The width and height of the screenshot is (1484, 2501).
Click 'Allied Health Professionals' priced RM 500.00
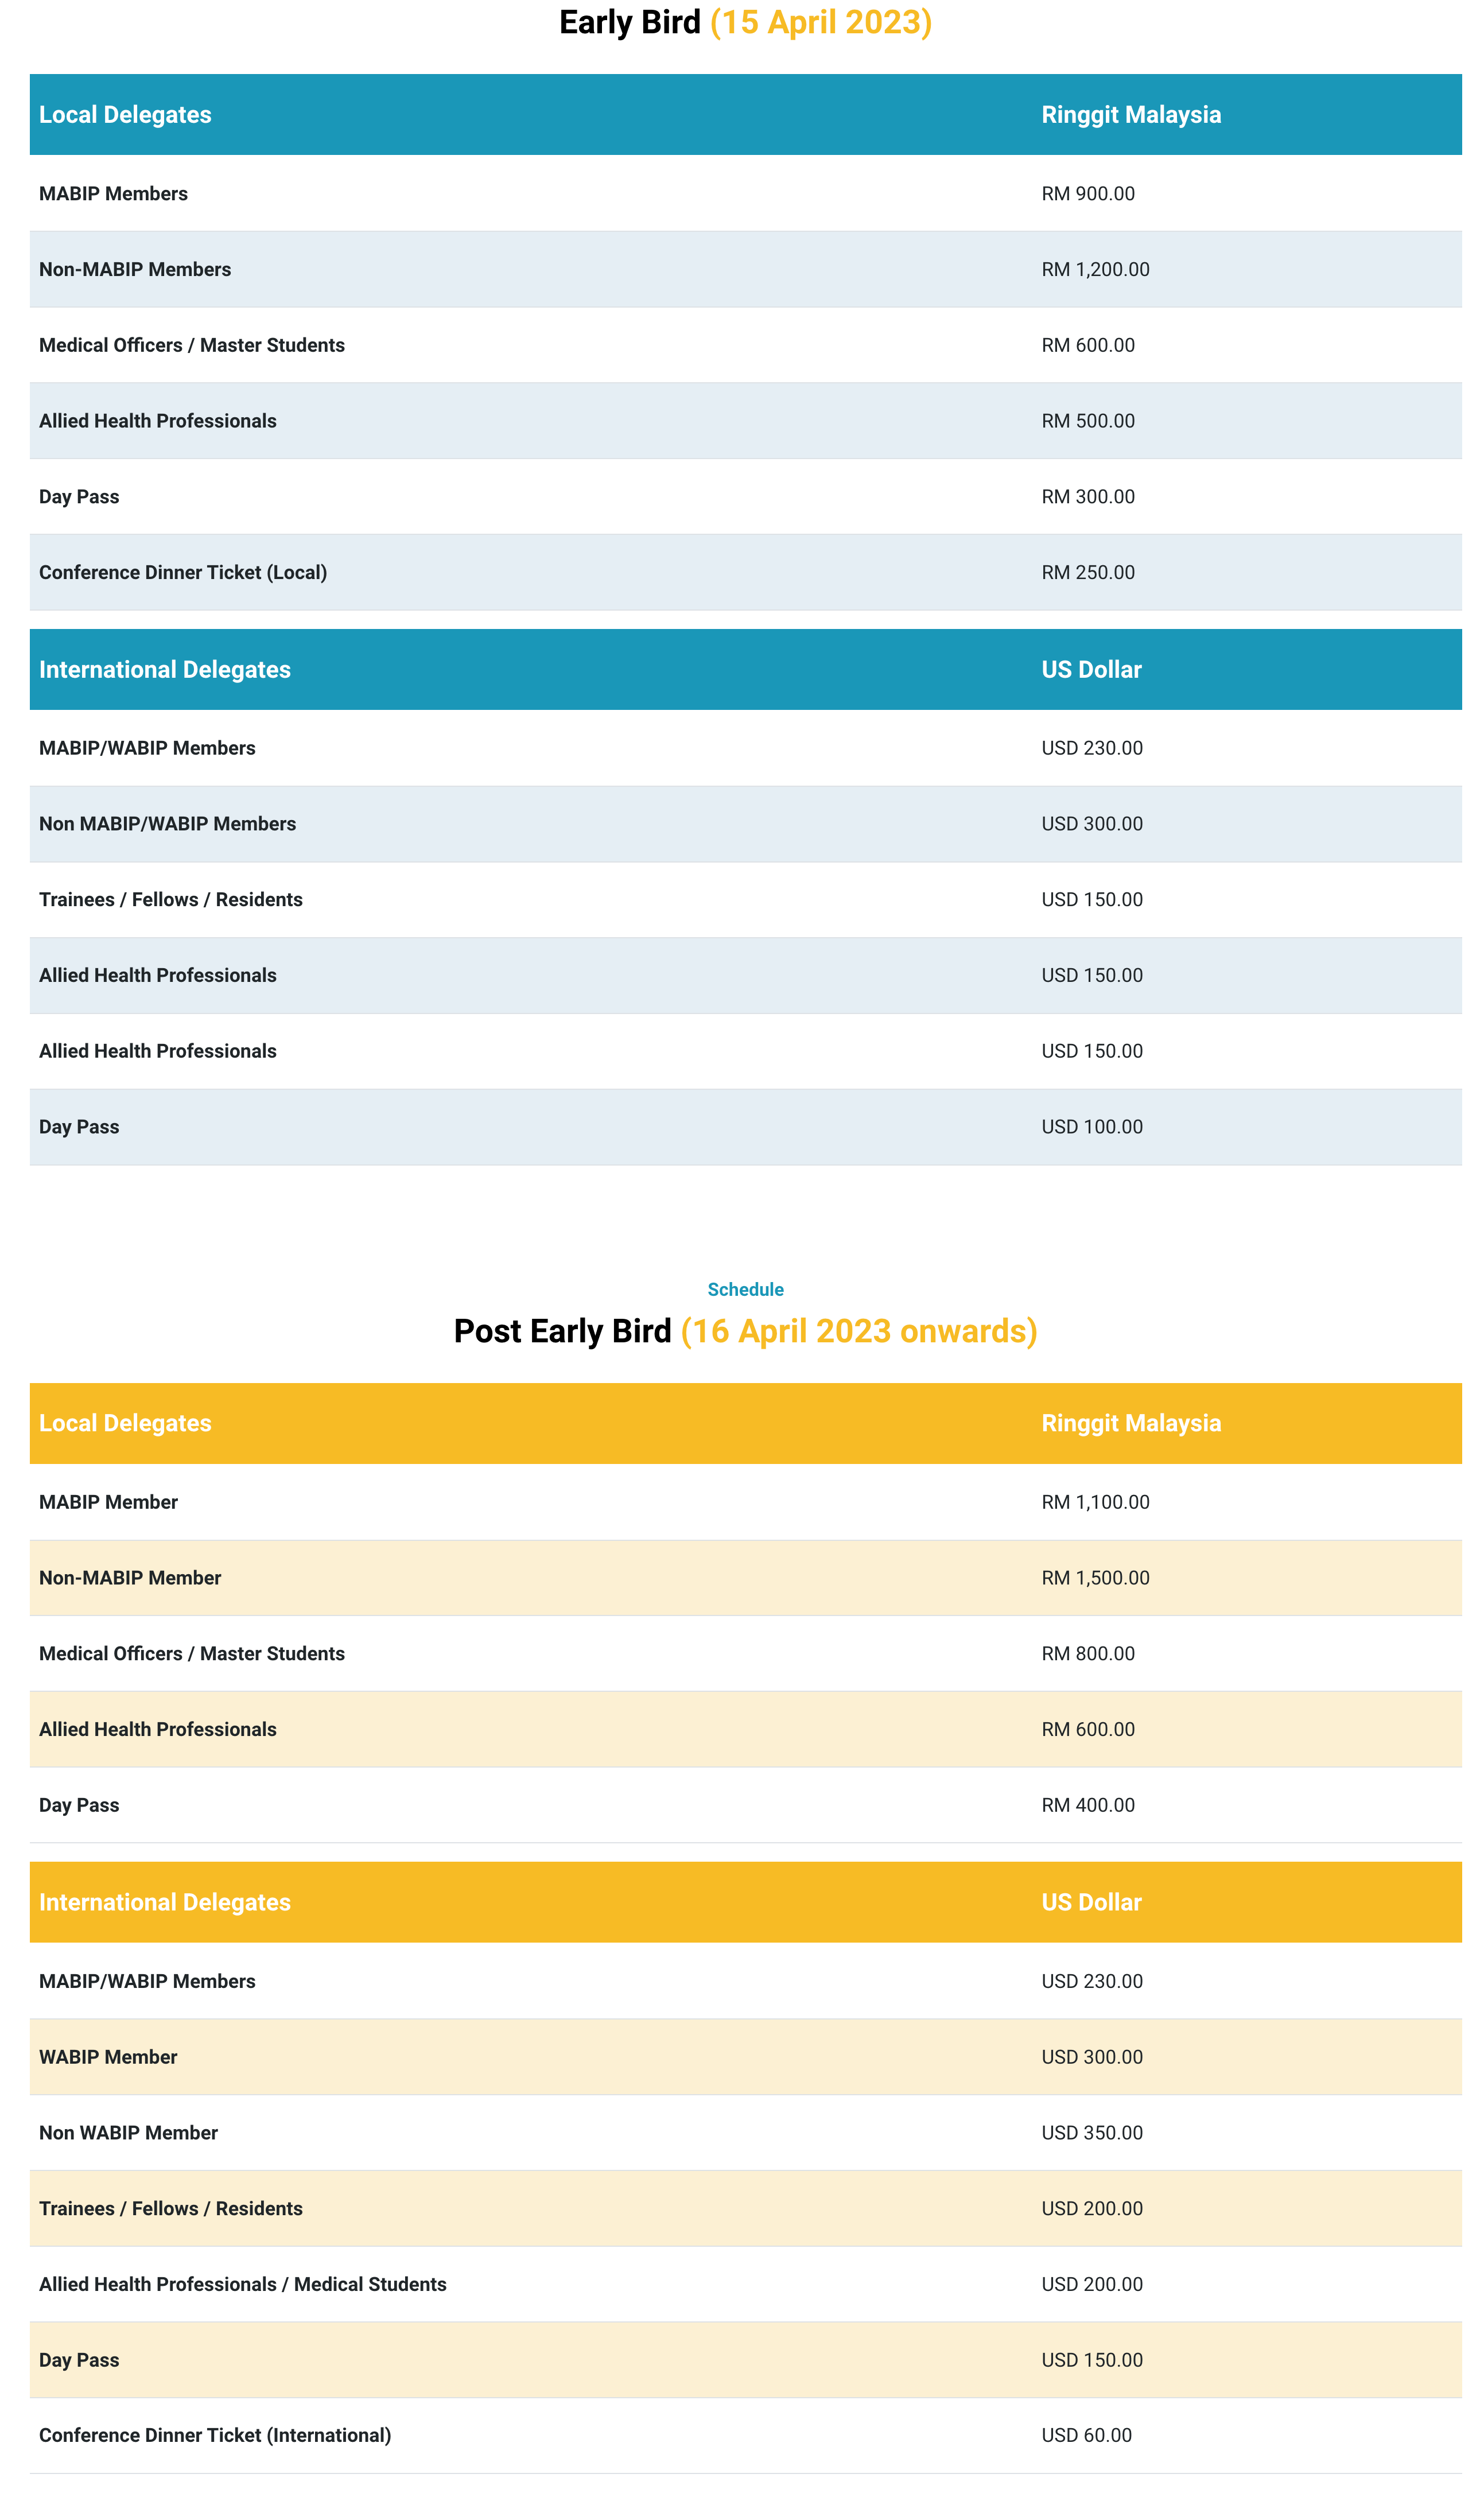158,421
